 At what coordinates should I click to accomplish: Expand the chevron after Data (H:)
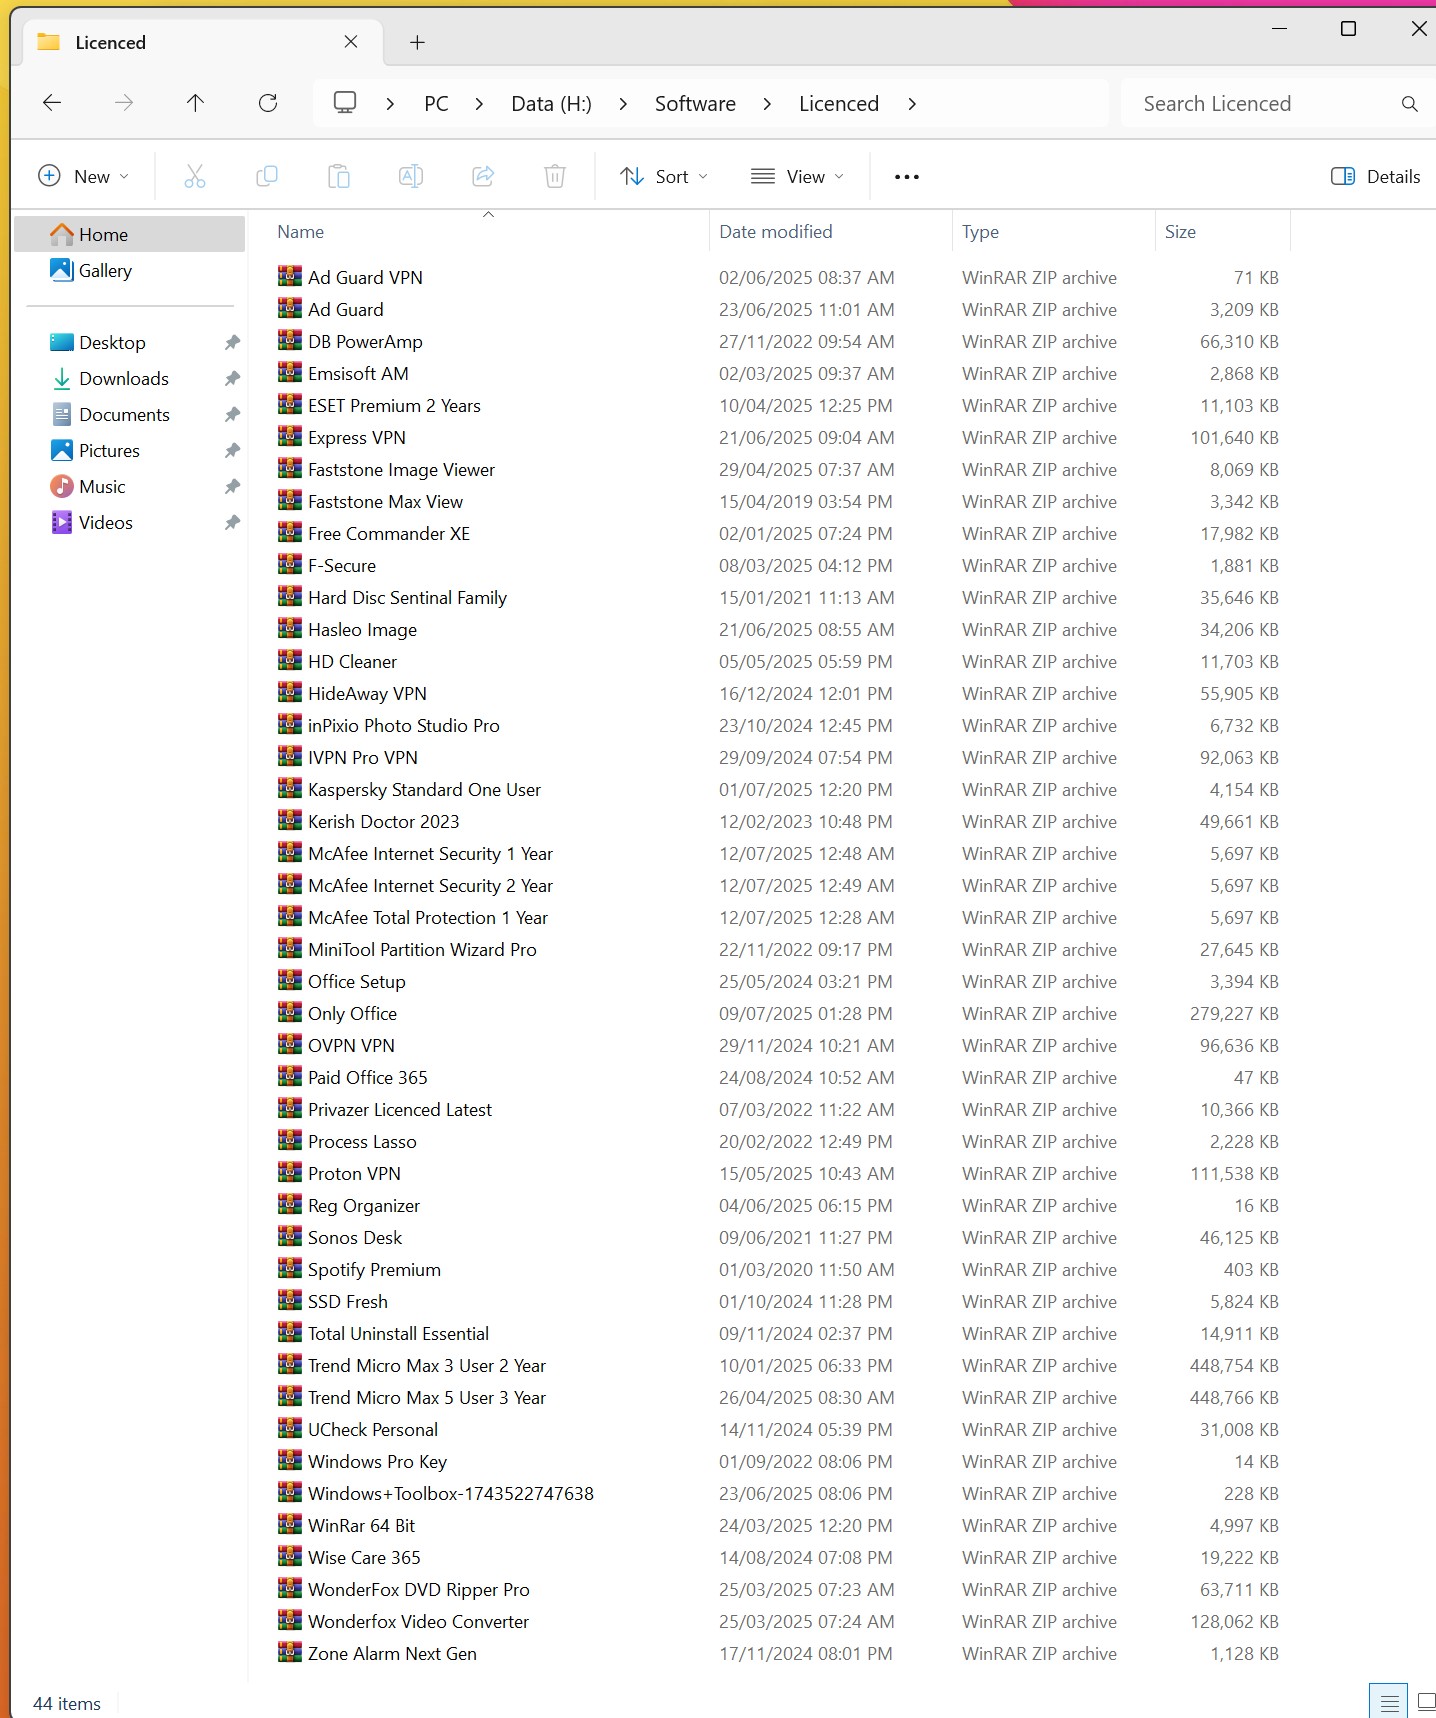(x=623, y=104)
